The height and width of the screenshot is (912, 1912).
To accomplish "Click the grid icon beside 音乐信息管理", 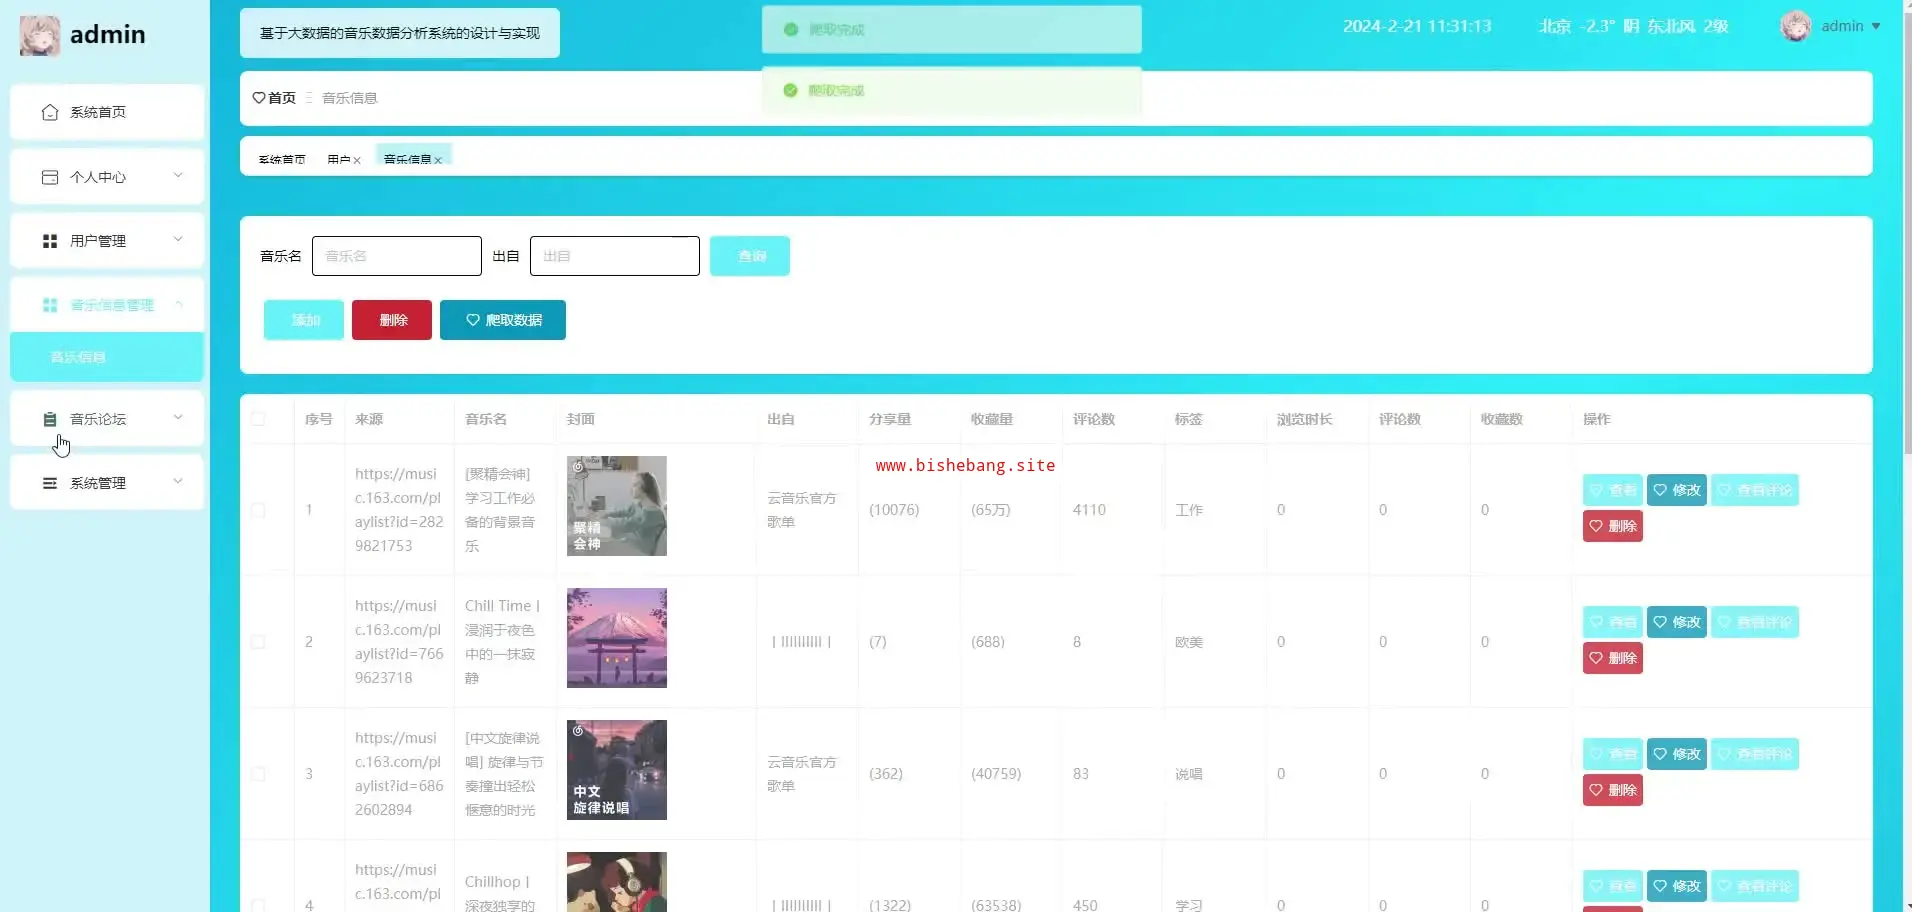I will (50, 305).
